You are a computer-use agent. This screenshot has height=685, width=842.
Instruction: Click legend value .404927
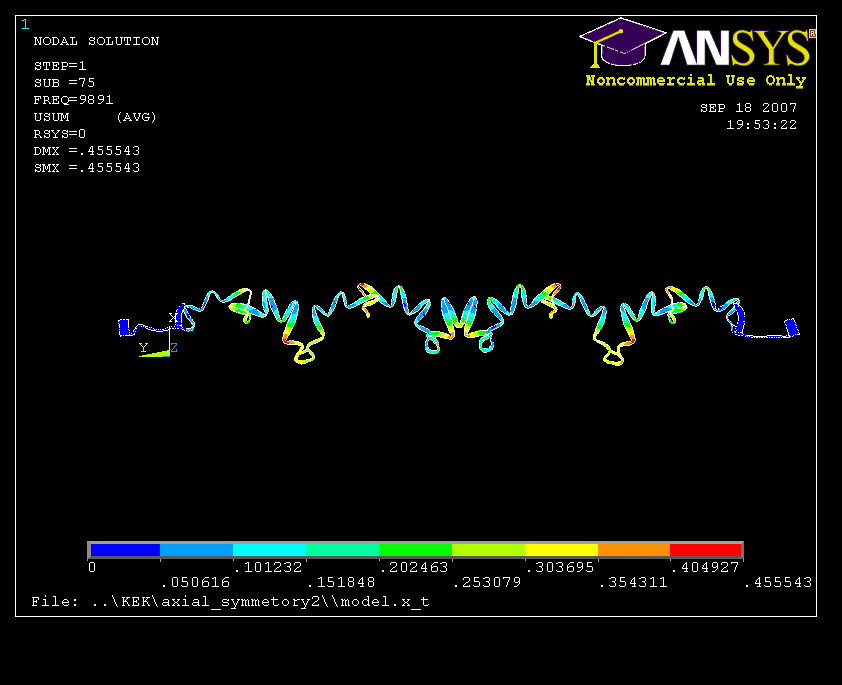tap(706, 567)
